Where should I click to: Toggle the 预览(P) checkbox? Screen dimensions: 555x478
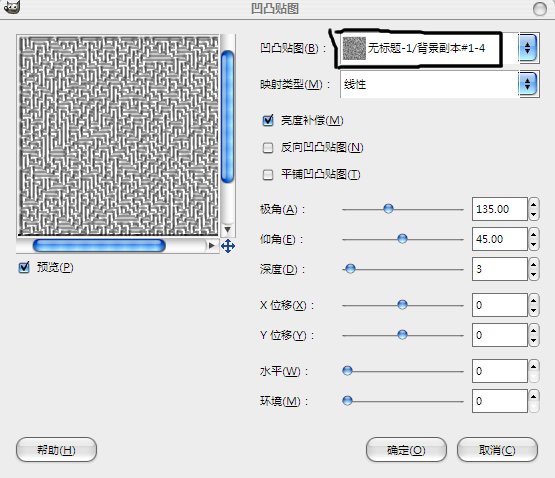point(24,267)
